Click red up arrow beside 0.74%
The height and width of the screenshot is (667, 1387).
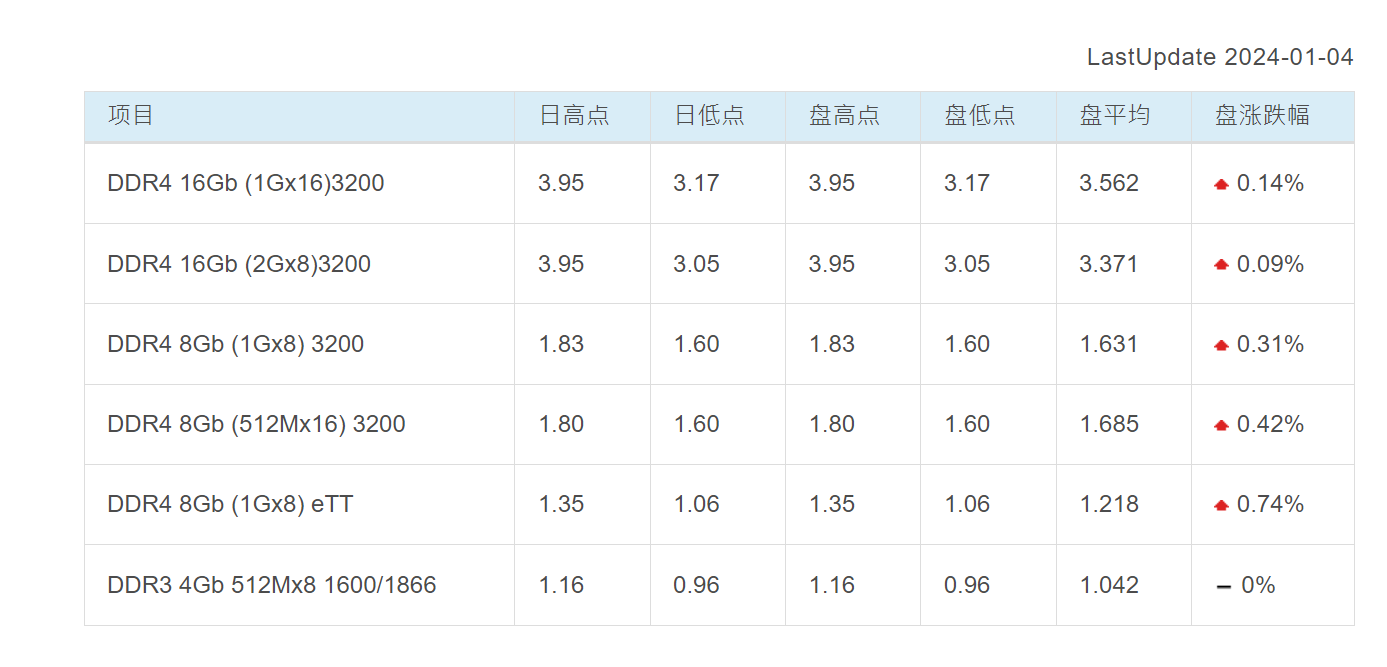pyautogui.click(x=1221, y=505)
